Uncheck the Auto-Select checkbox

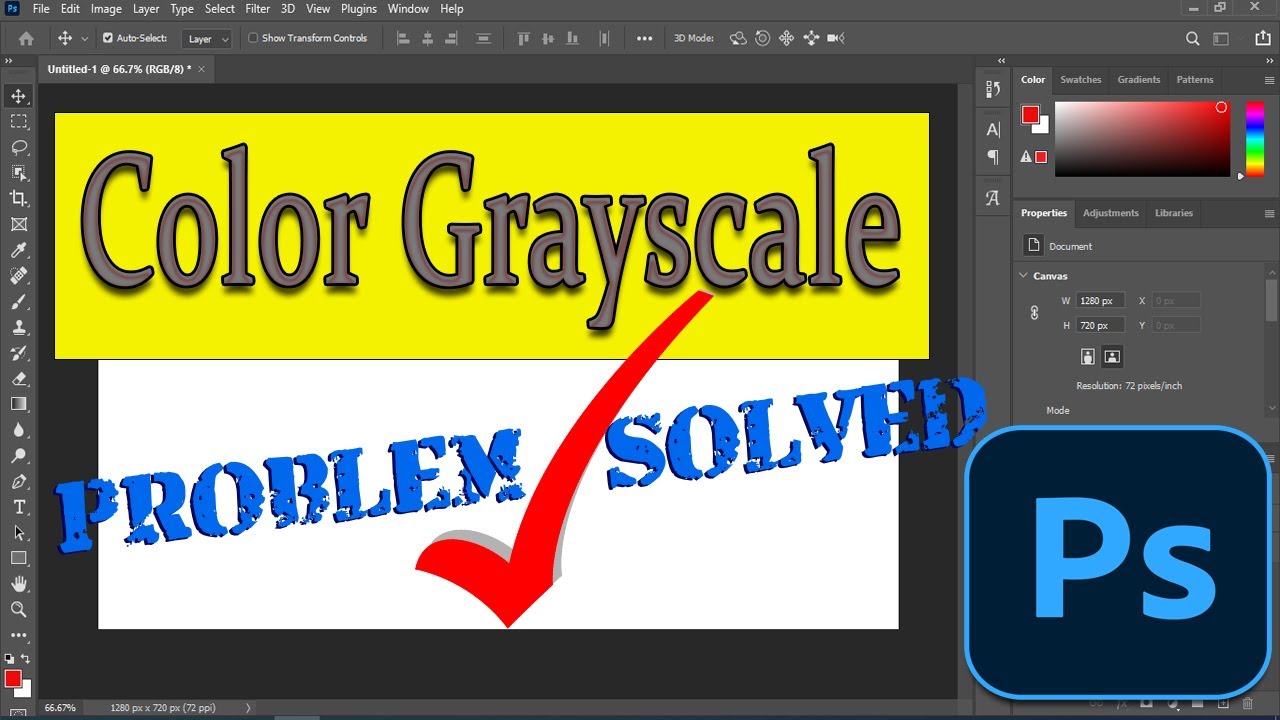(108, 38)
